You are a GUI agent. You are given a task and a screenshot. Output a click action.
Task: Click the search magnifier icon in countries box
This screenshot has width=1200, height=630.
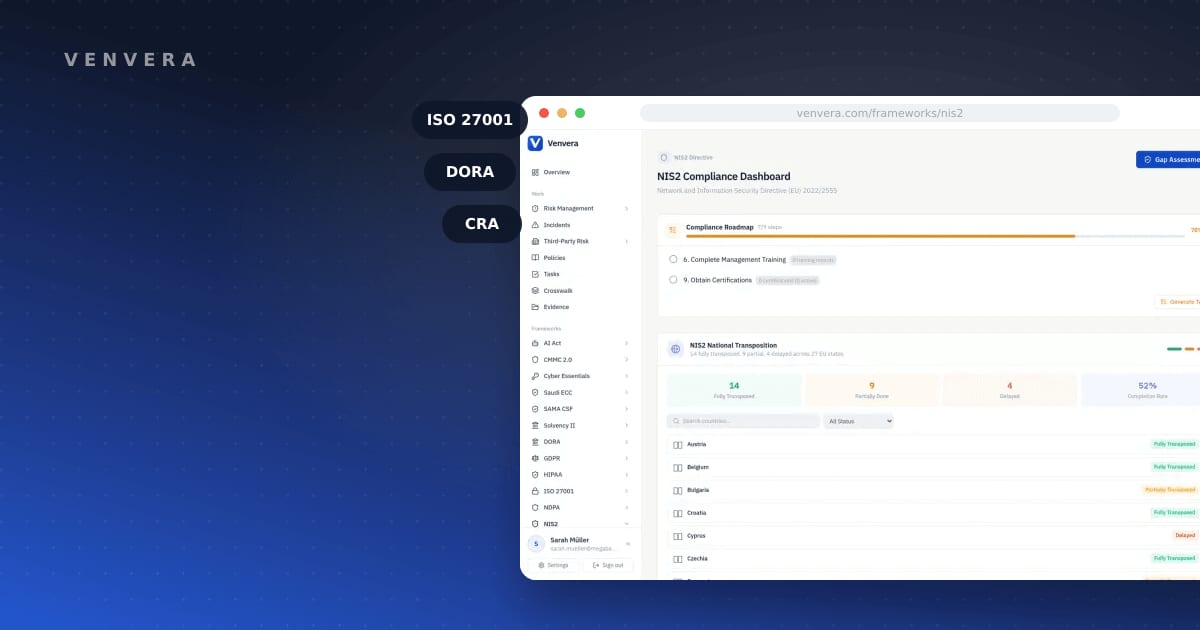pyautogui.click(x=676, y=422)
